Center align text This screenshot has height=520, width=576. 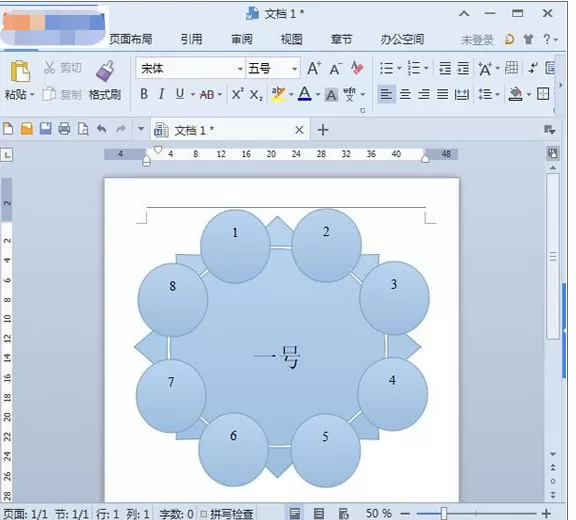tap(405, 94)
